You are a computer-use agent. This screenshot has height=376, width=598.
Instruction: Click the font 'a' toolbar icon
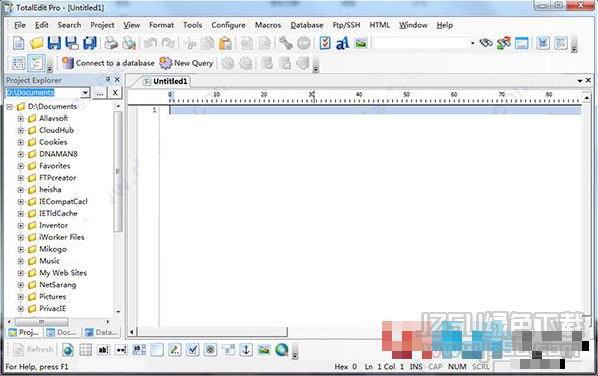pos(342,43)
